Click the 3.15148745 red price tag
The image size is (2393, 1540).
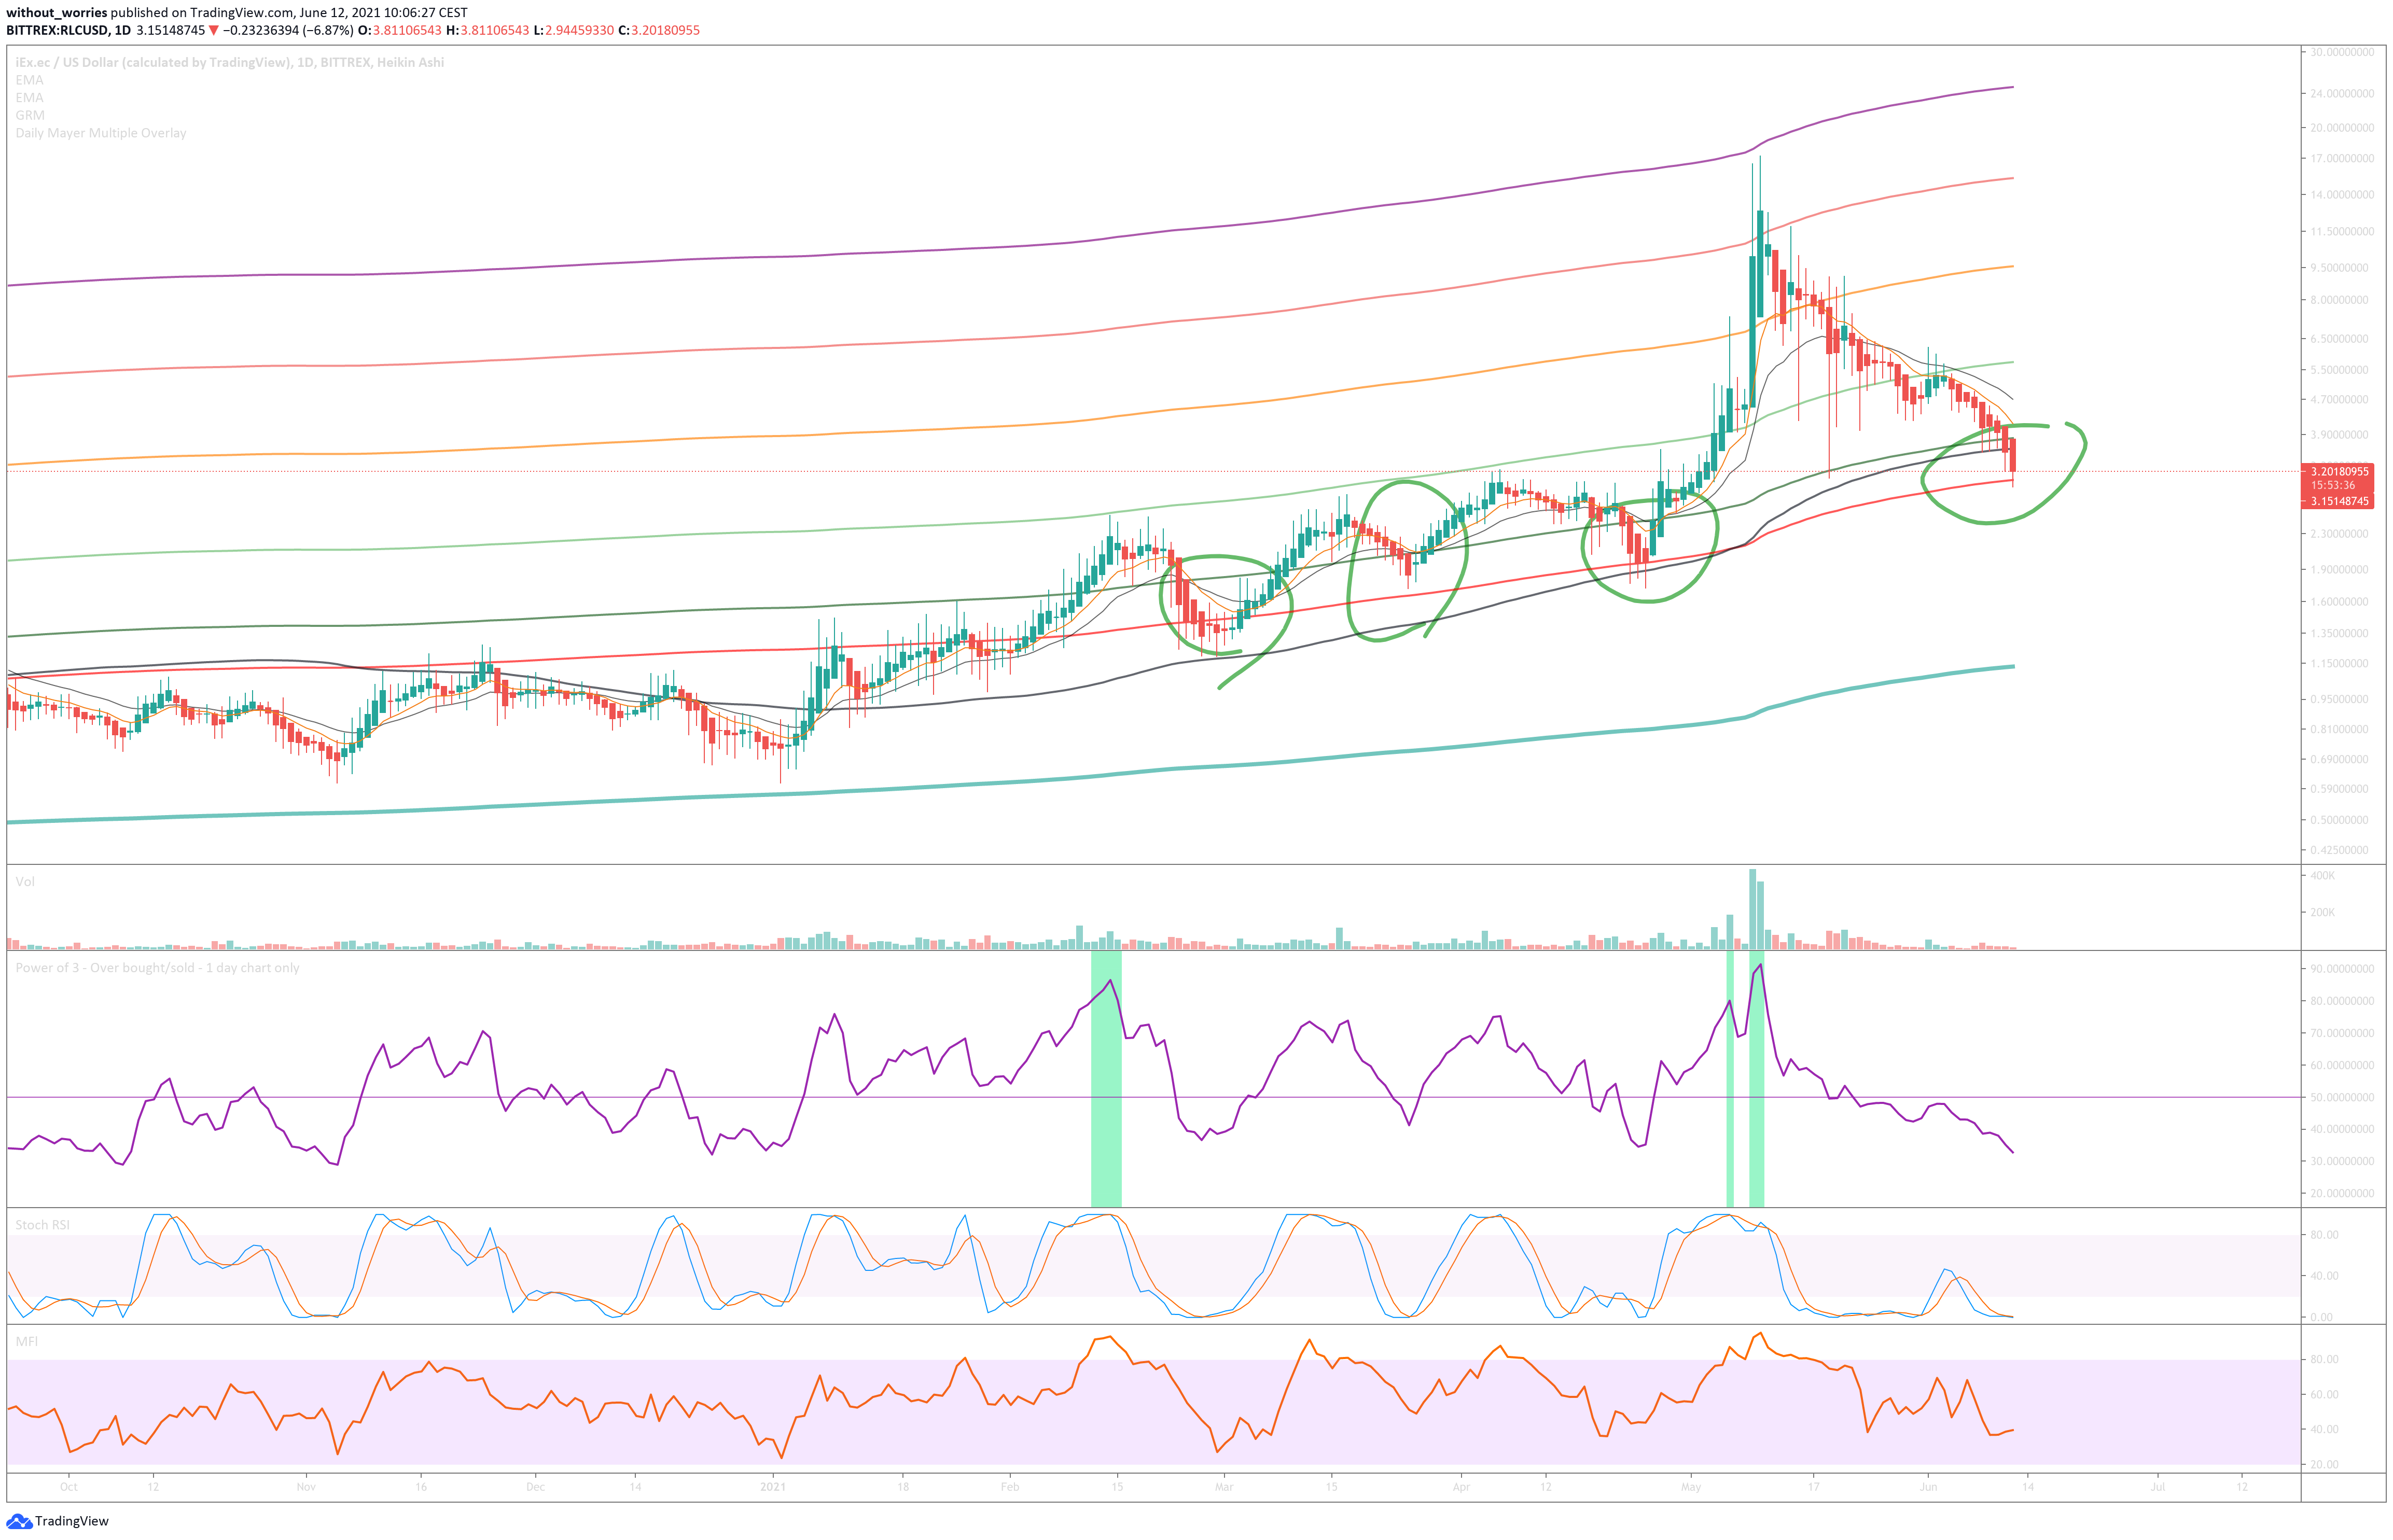2339,501
